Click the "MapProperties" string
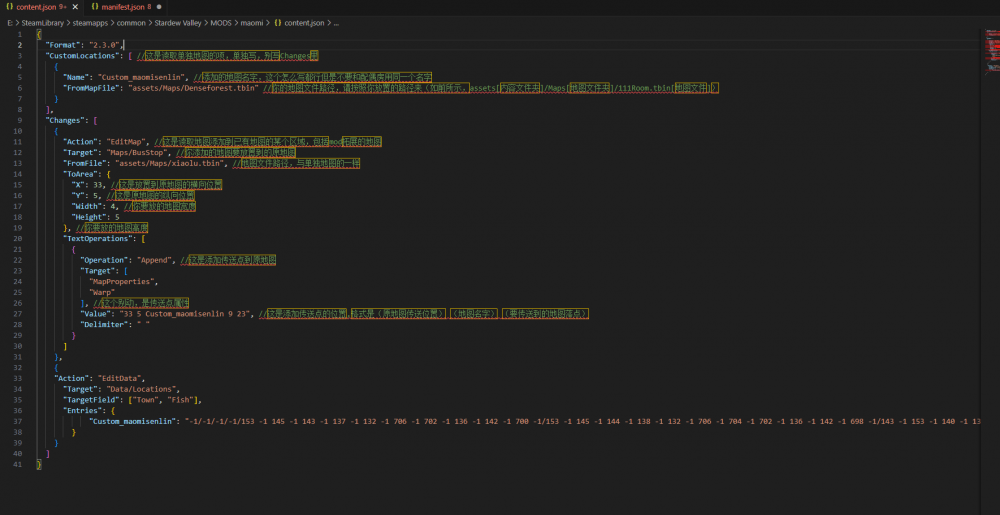This screenshot has width=1000, height=515. pos(123,281)
